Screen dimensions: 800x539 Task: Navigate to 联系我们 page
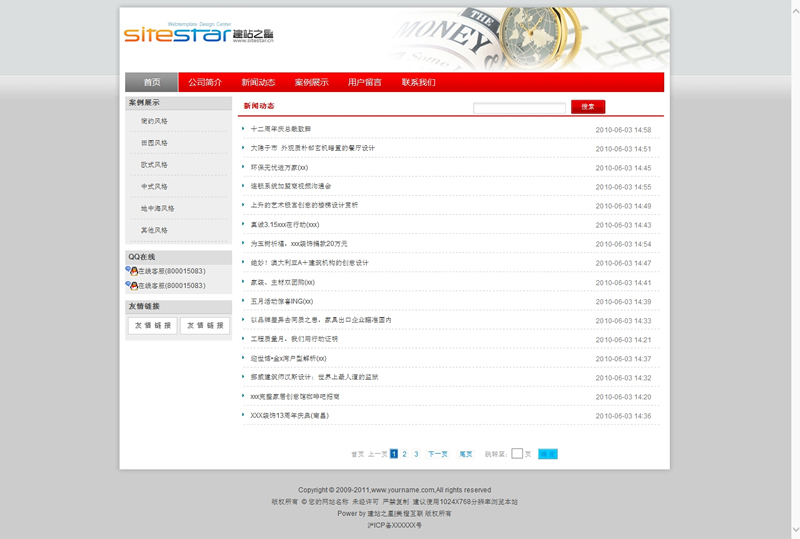point(418,82)
